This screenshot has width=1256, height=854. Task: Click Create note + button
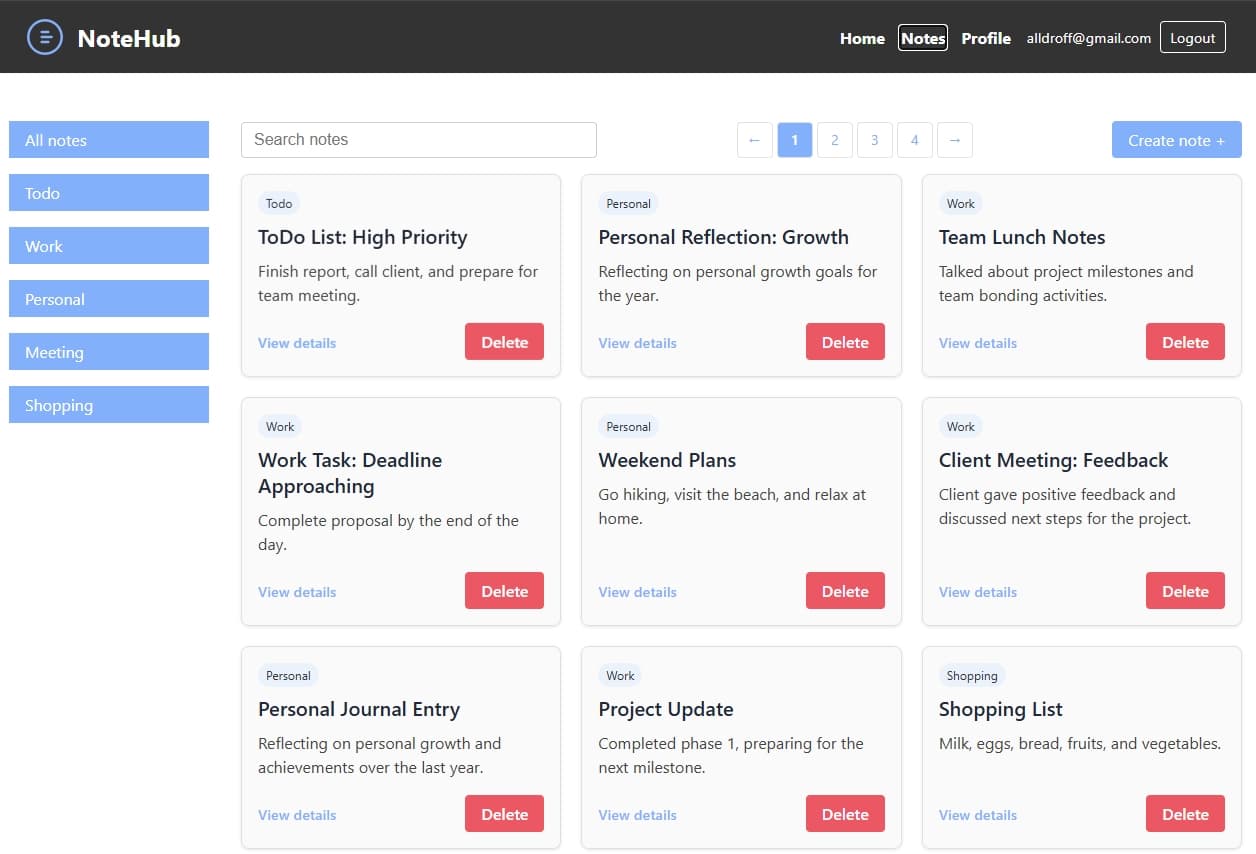(1177, 140)
